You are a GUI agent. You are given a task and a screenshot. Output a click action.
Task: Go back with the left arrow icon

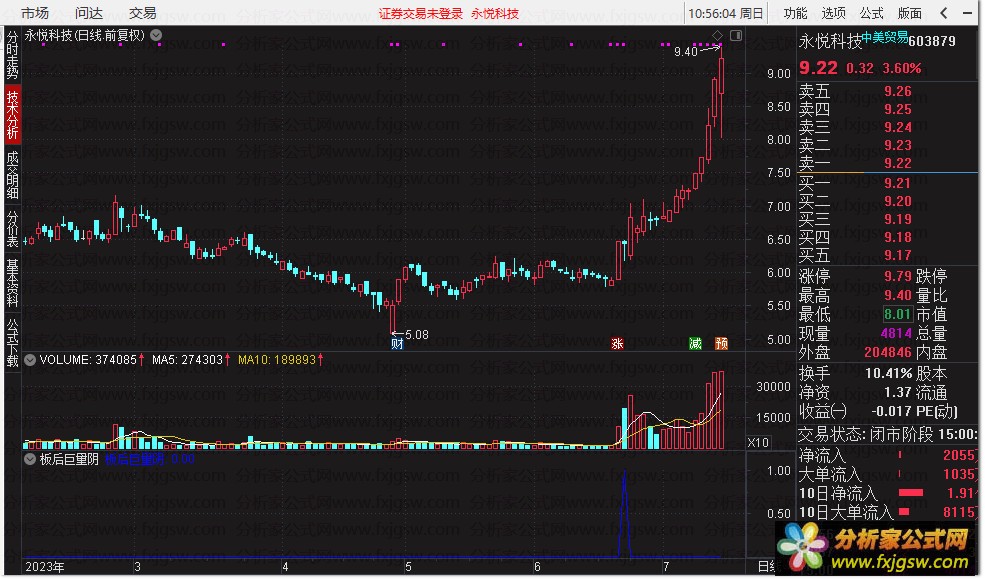[944, 13]
